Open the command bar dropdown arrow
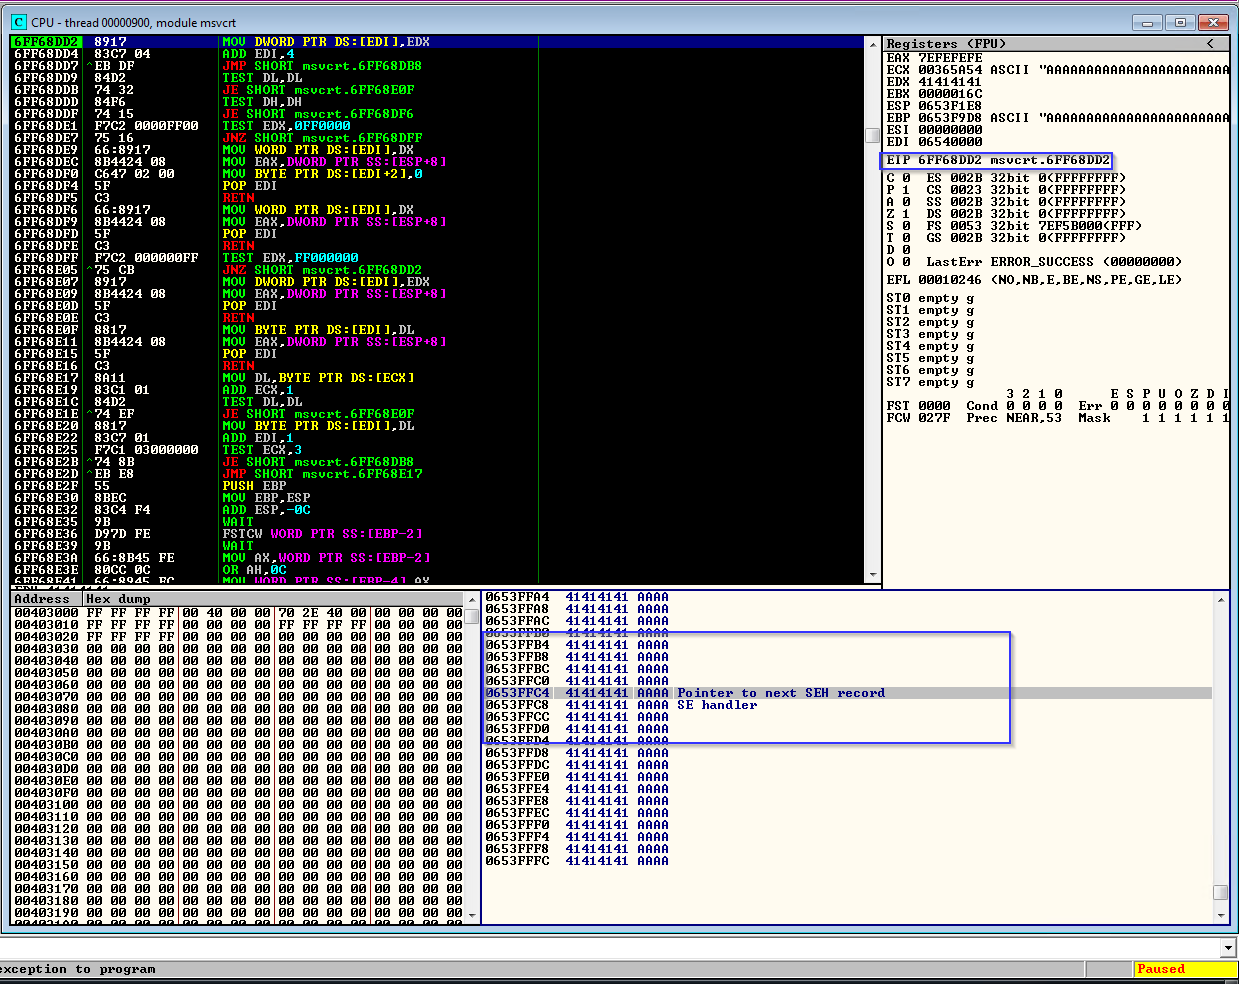1239x984 pixels. click(x=1228, y=947)
